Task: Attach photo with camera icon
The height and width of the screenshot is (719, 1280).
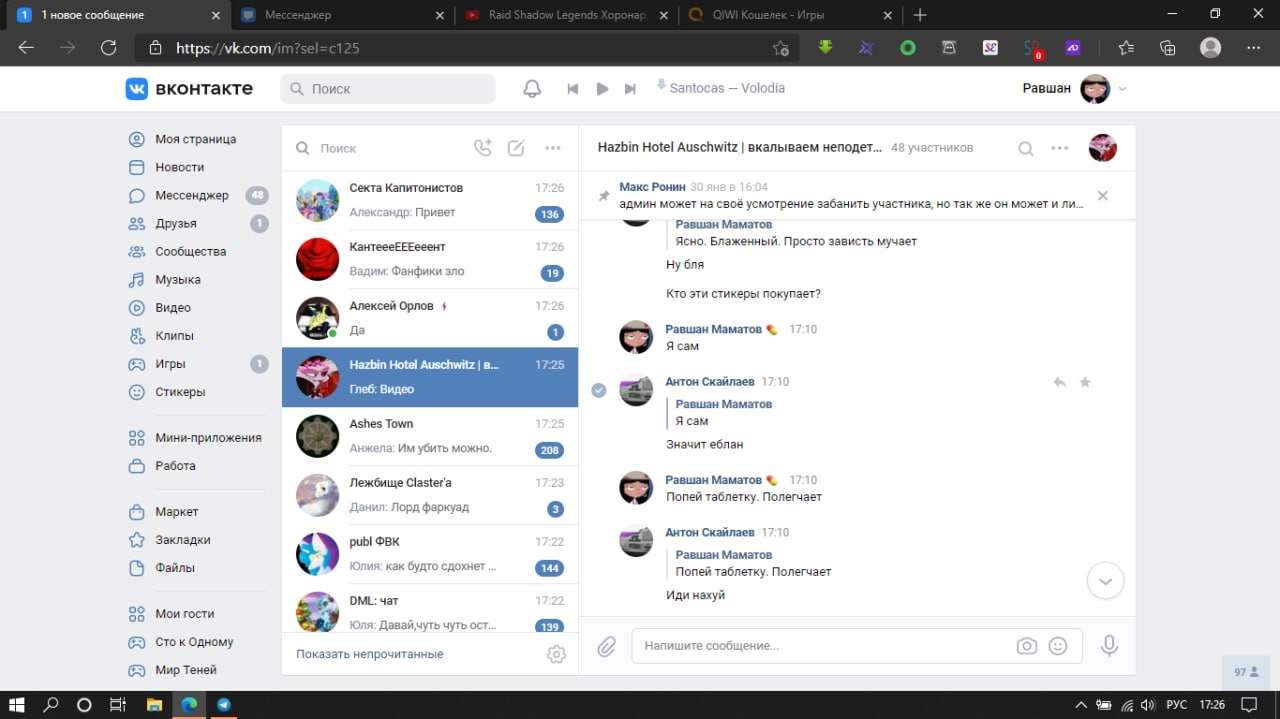Action: pyautogui.click(x=1027, y=646)
